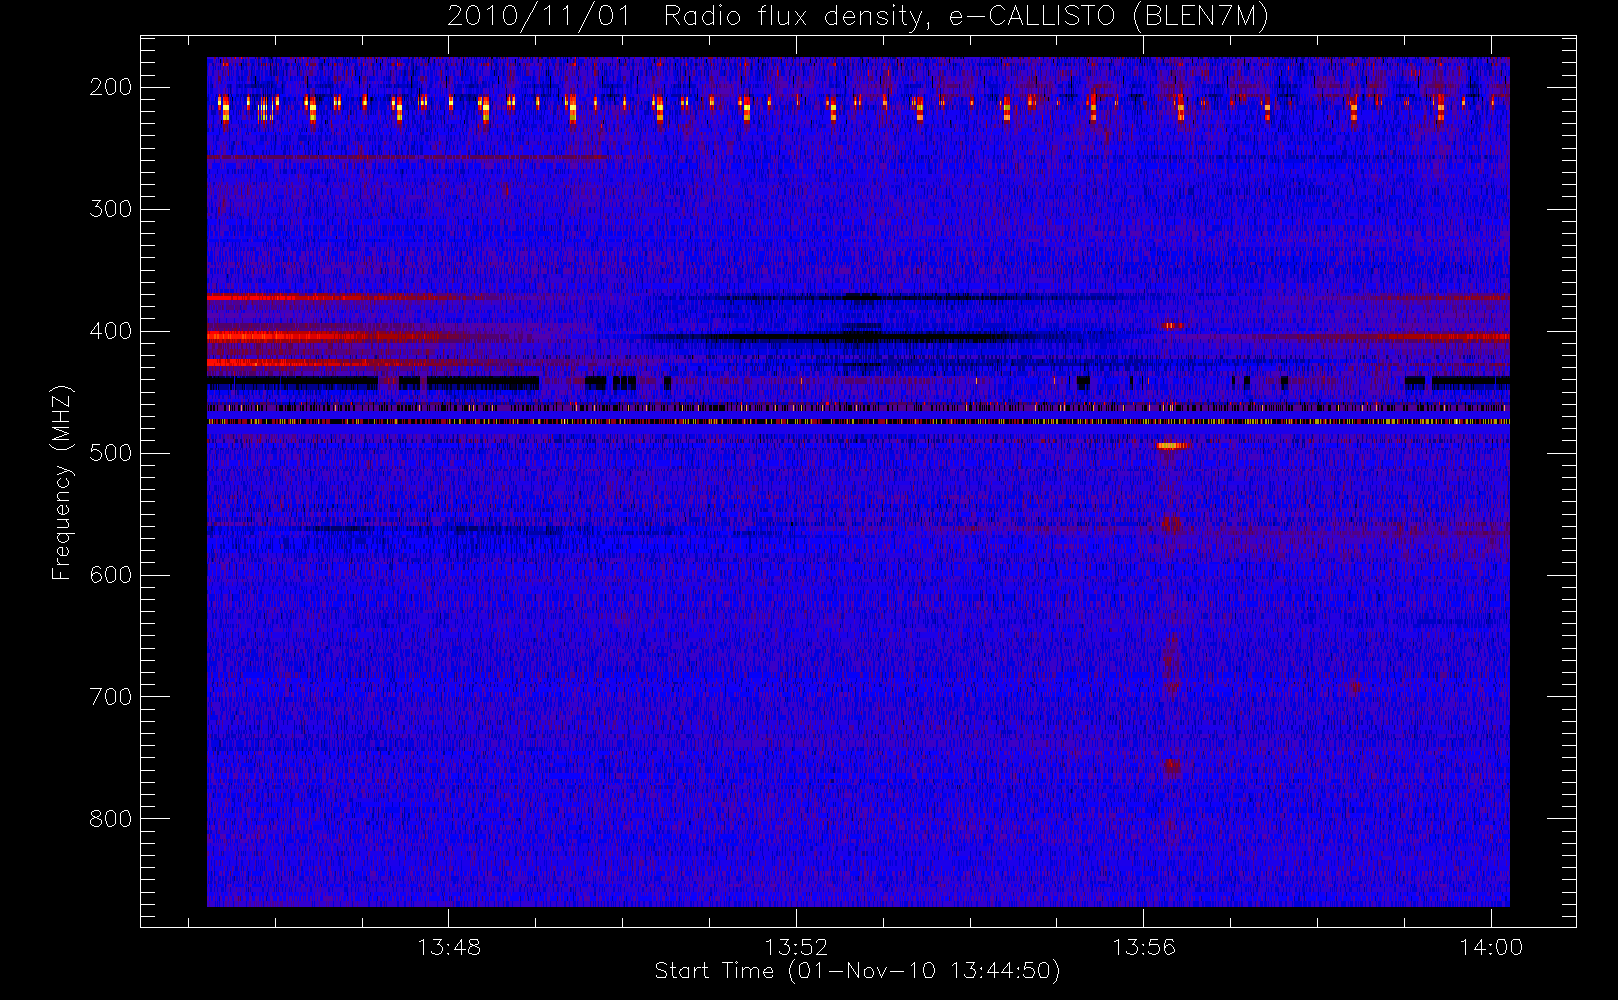Click the bright yellow burst near 500 MHz

tap(1172, 446)
